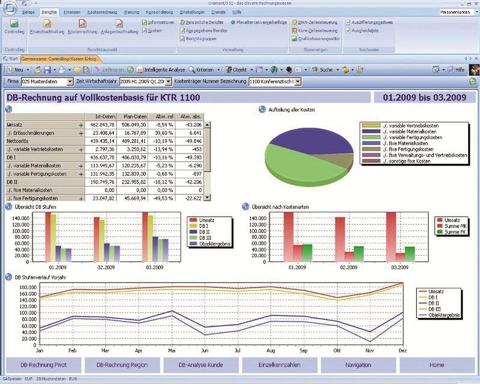Open the Einstellungen ribbon tab
Viewport: 480px width, 384px height.
pos(192,12)
